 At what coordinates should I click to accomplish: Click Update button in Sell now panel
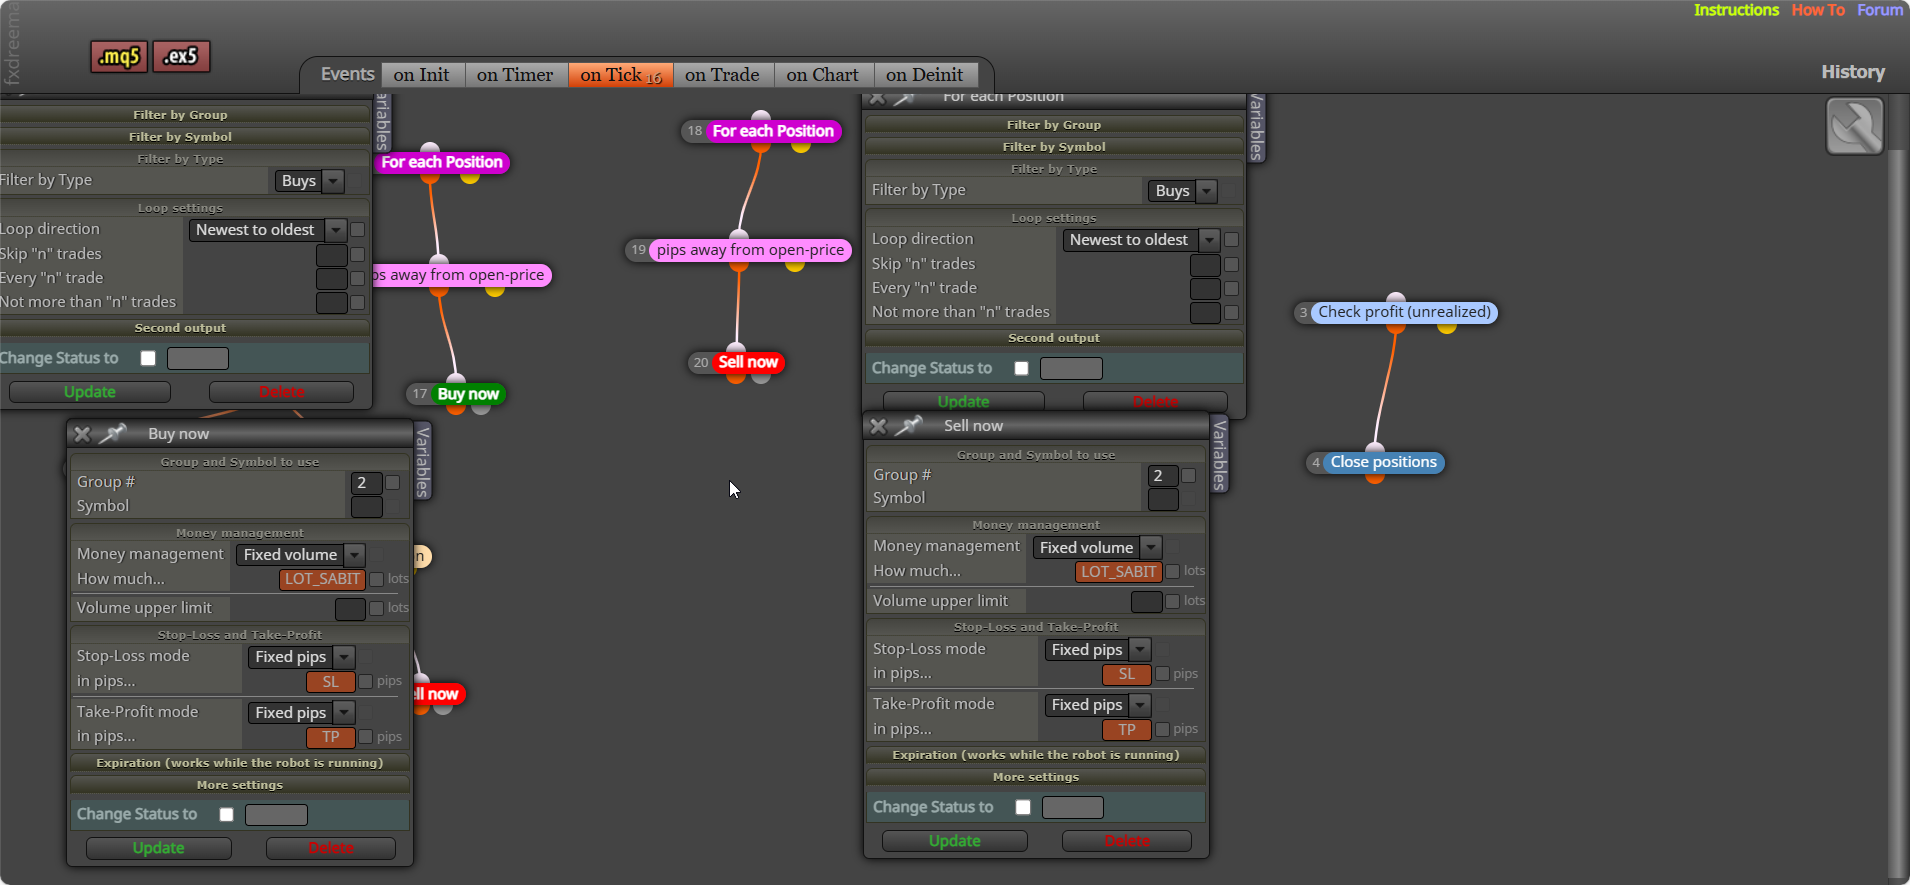coord(955,841)
